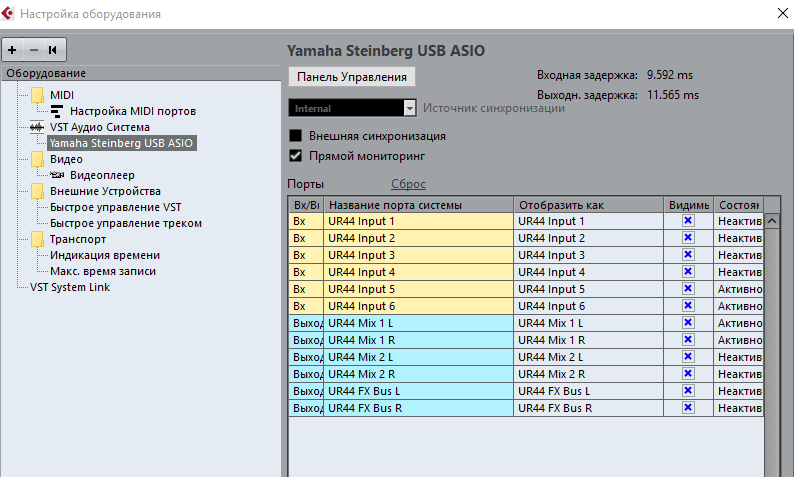Image resolution: width=794 pixels, height=477 pixels.
Task: Select Индикация времени item
Action: click(x=105, y=255)
